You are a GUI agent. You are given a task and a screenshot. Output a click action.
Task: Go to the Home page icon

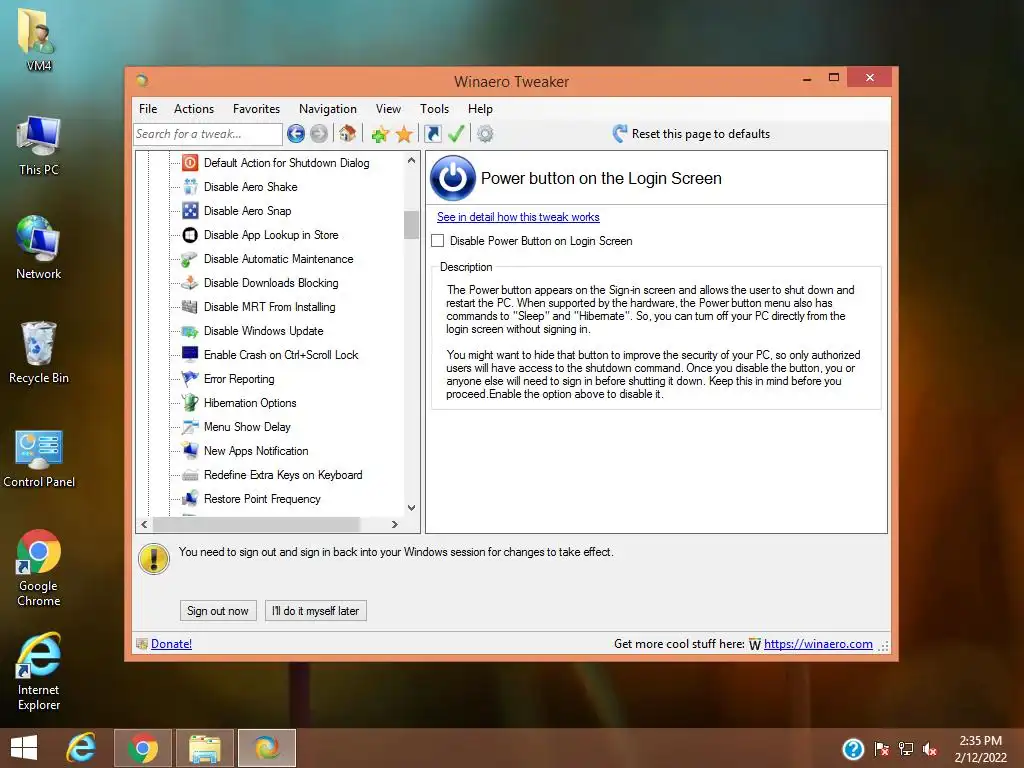point(347,133)
